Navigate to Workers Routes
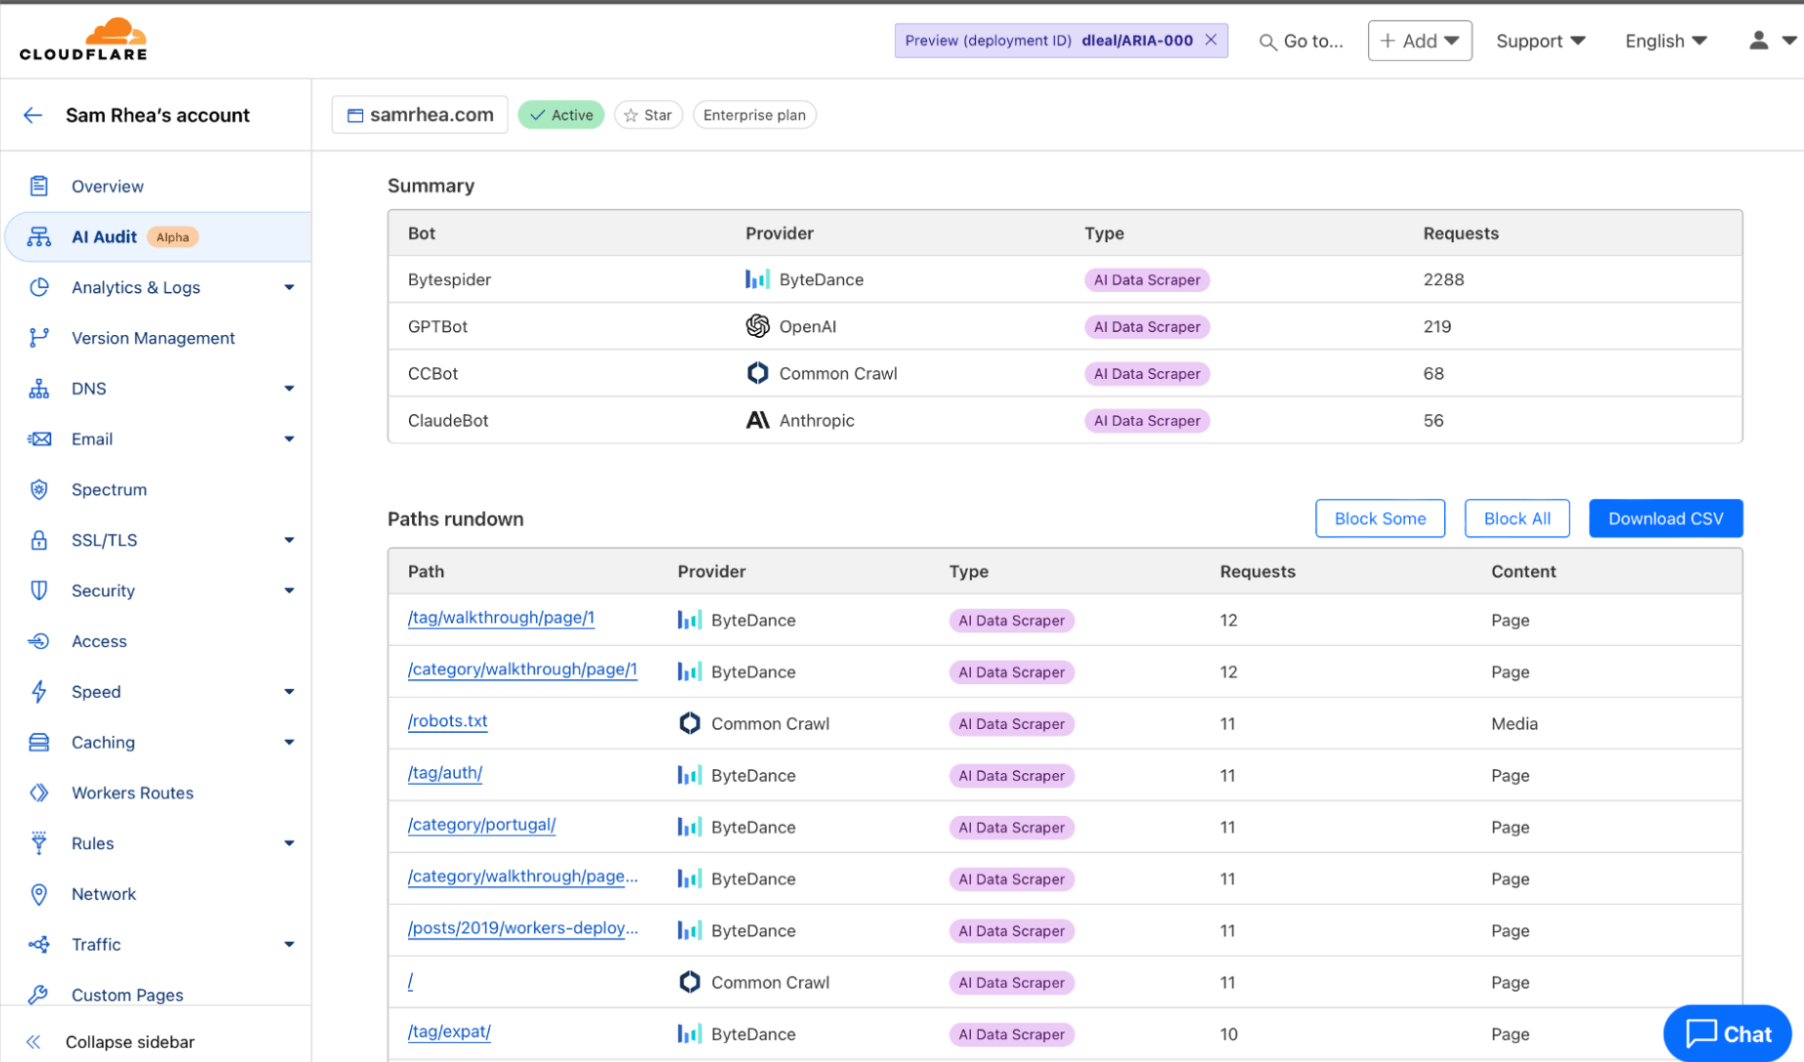The width and height of the screenshot is (1804, 1062). tap(132, 792)
